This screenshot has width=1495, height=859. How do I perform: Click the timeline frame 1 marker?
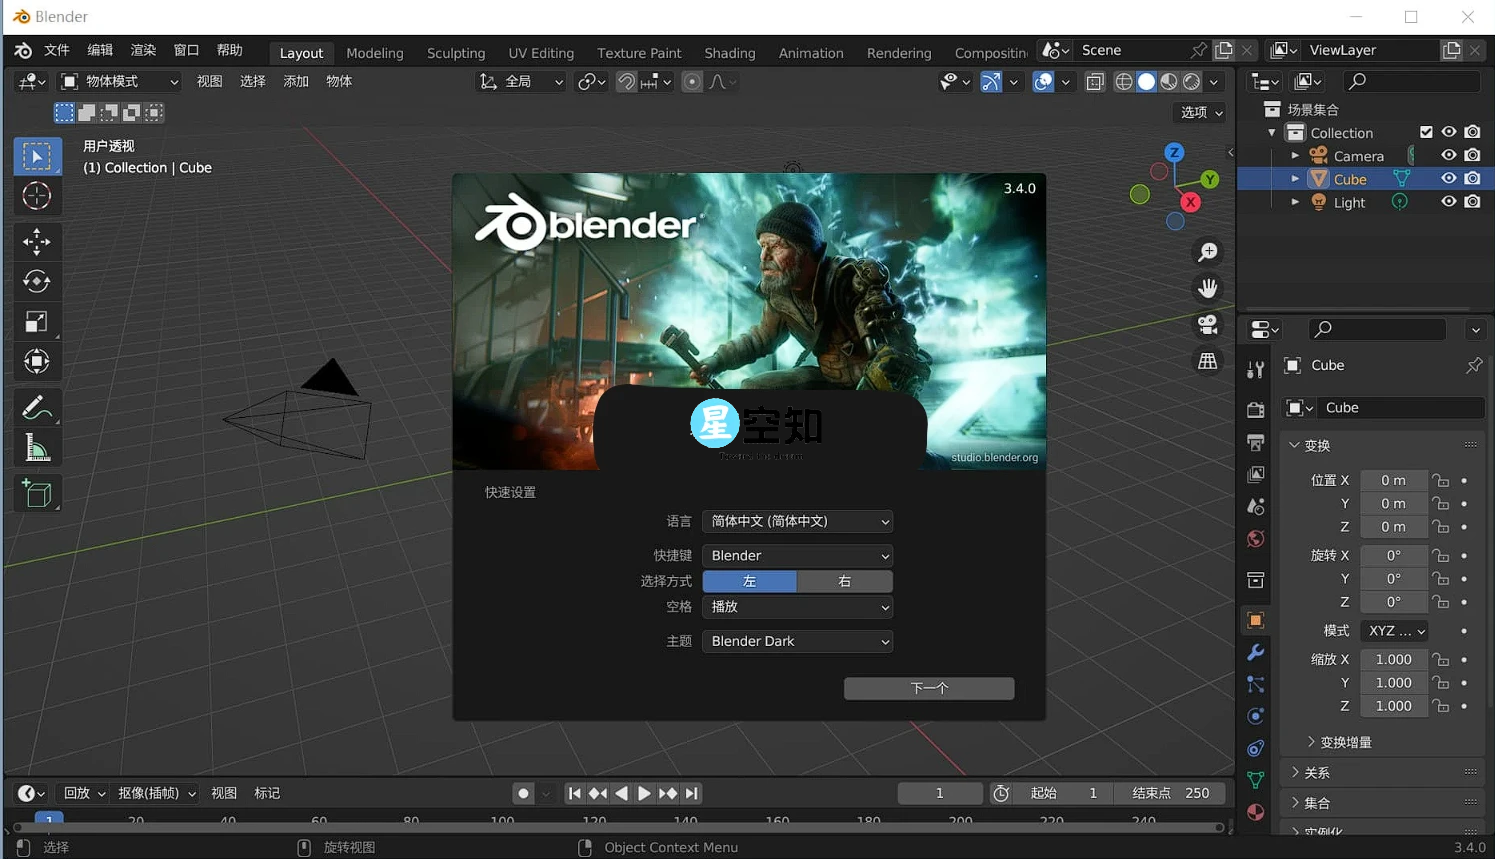[x=49, y=819]
